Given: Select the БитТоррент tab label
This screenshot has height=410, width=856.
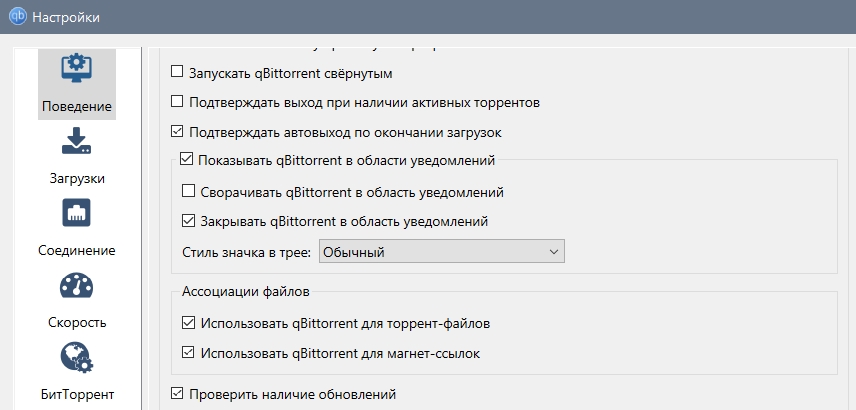Looking at the screenshot, I should point(76,394).
